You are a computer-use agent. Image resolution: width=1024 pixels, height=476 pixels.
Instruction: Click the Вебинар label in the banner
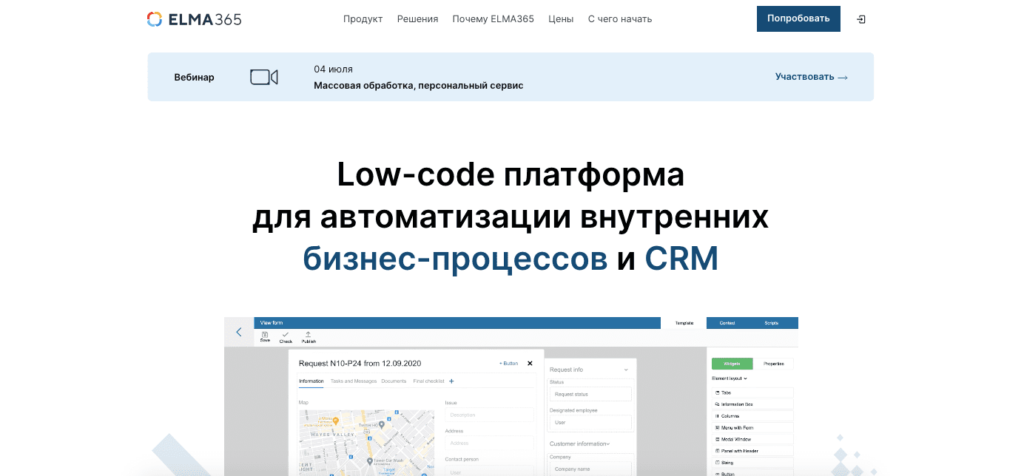tap(194, 77)
